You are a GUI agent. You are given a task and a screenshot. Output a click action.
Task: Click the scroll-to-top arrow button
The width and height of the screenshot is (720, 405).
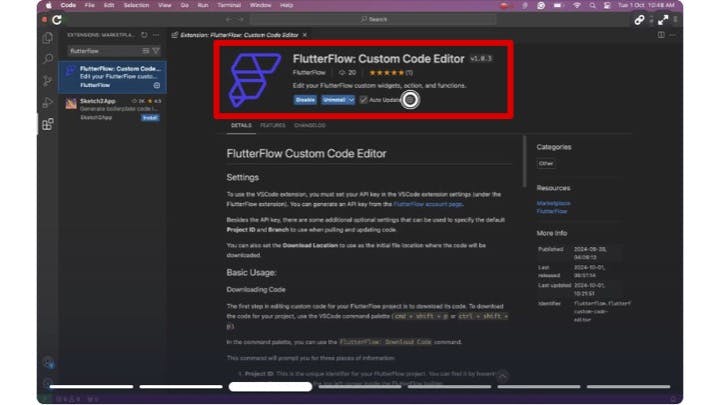pos(502,377)
